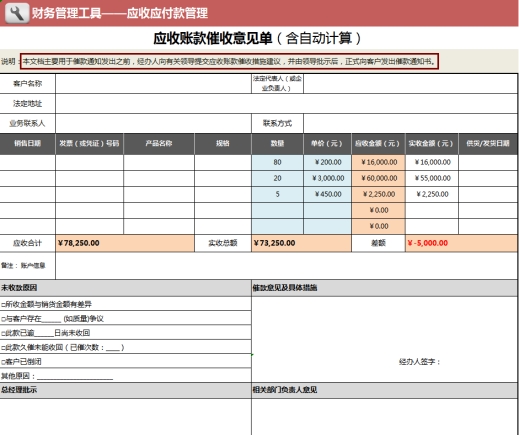This screenshot has height=435, width=519.
Task: Click receivable cell ¥16,000.00 in orange column
Action: (x=378, y=162)
